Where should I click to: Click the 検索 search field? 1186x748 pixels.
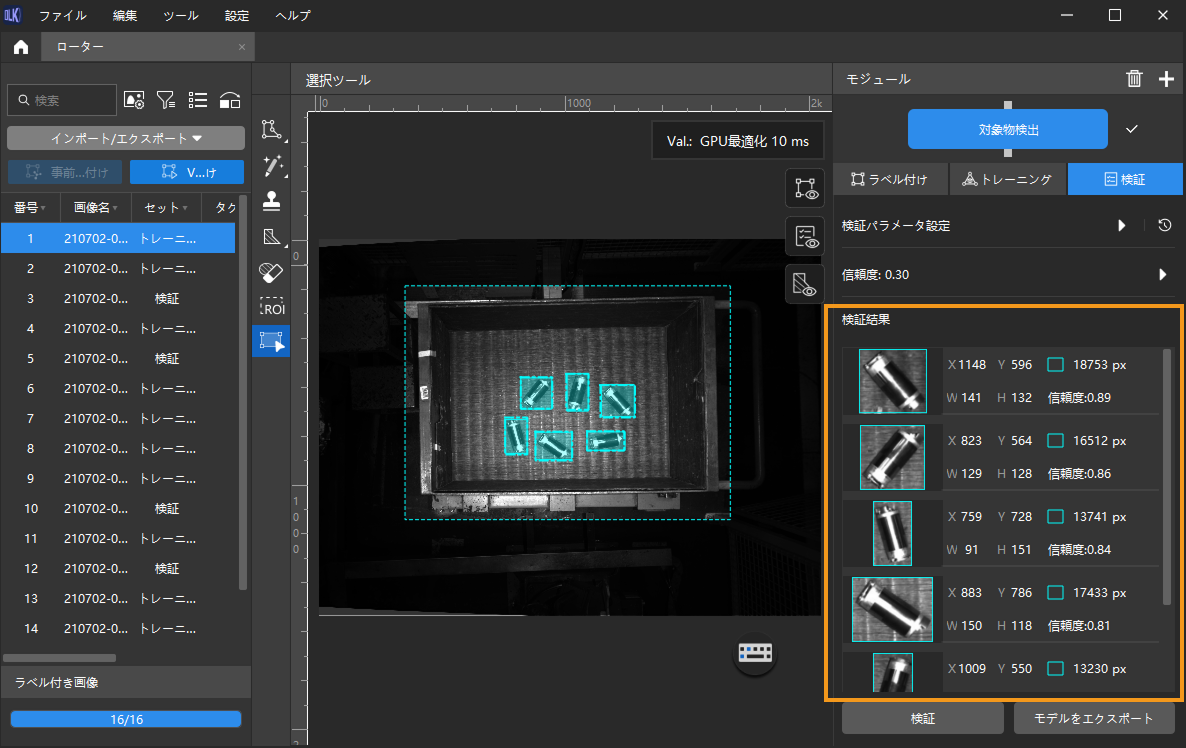[62, 100]
